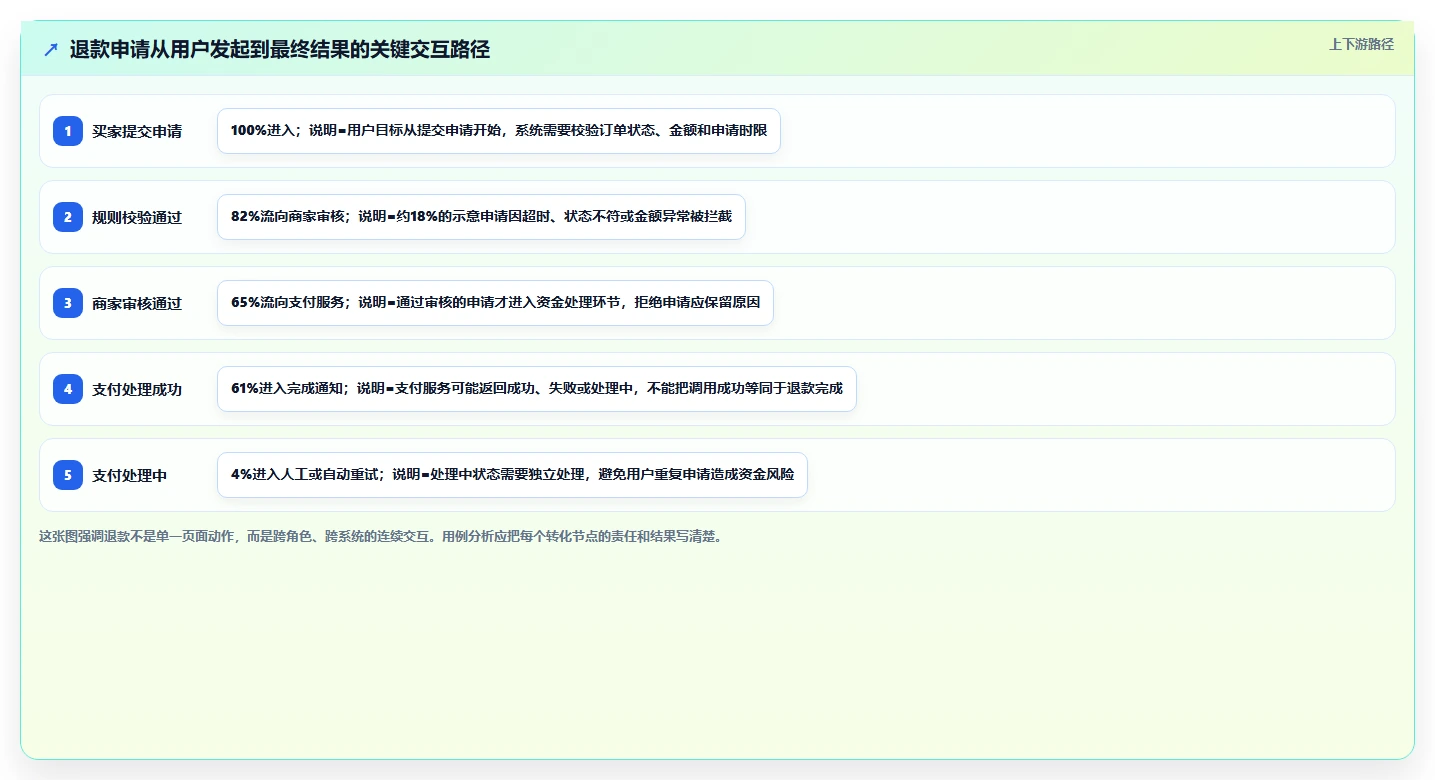Select step number badge 3
The height and width of the screenshot is (780, 1435).
point(68,303)
